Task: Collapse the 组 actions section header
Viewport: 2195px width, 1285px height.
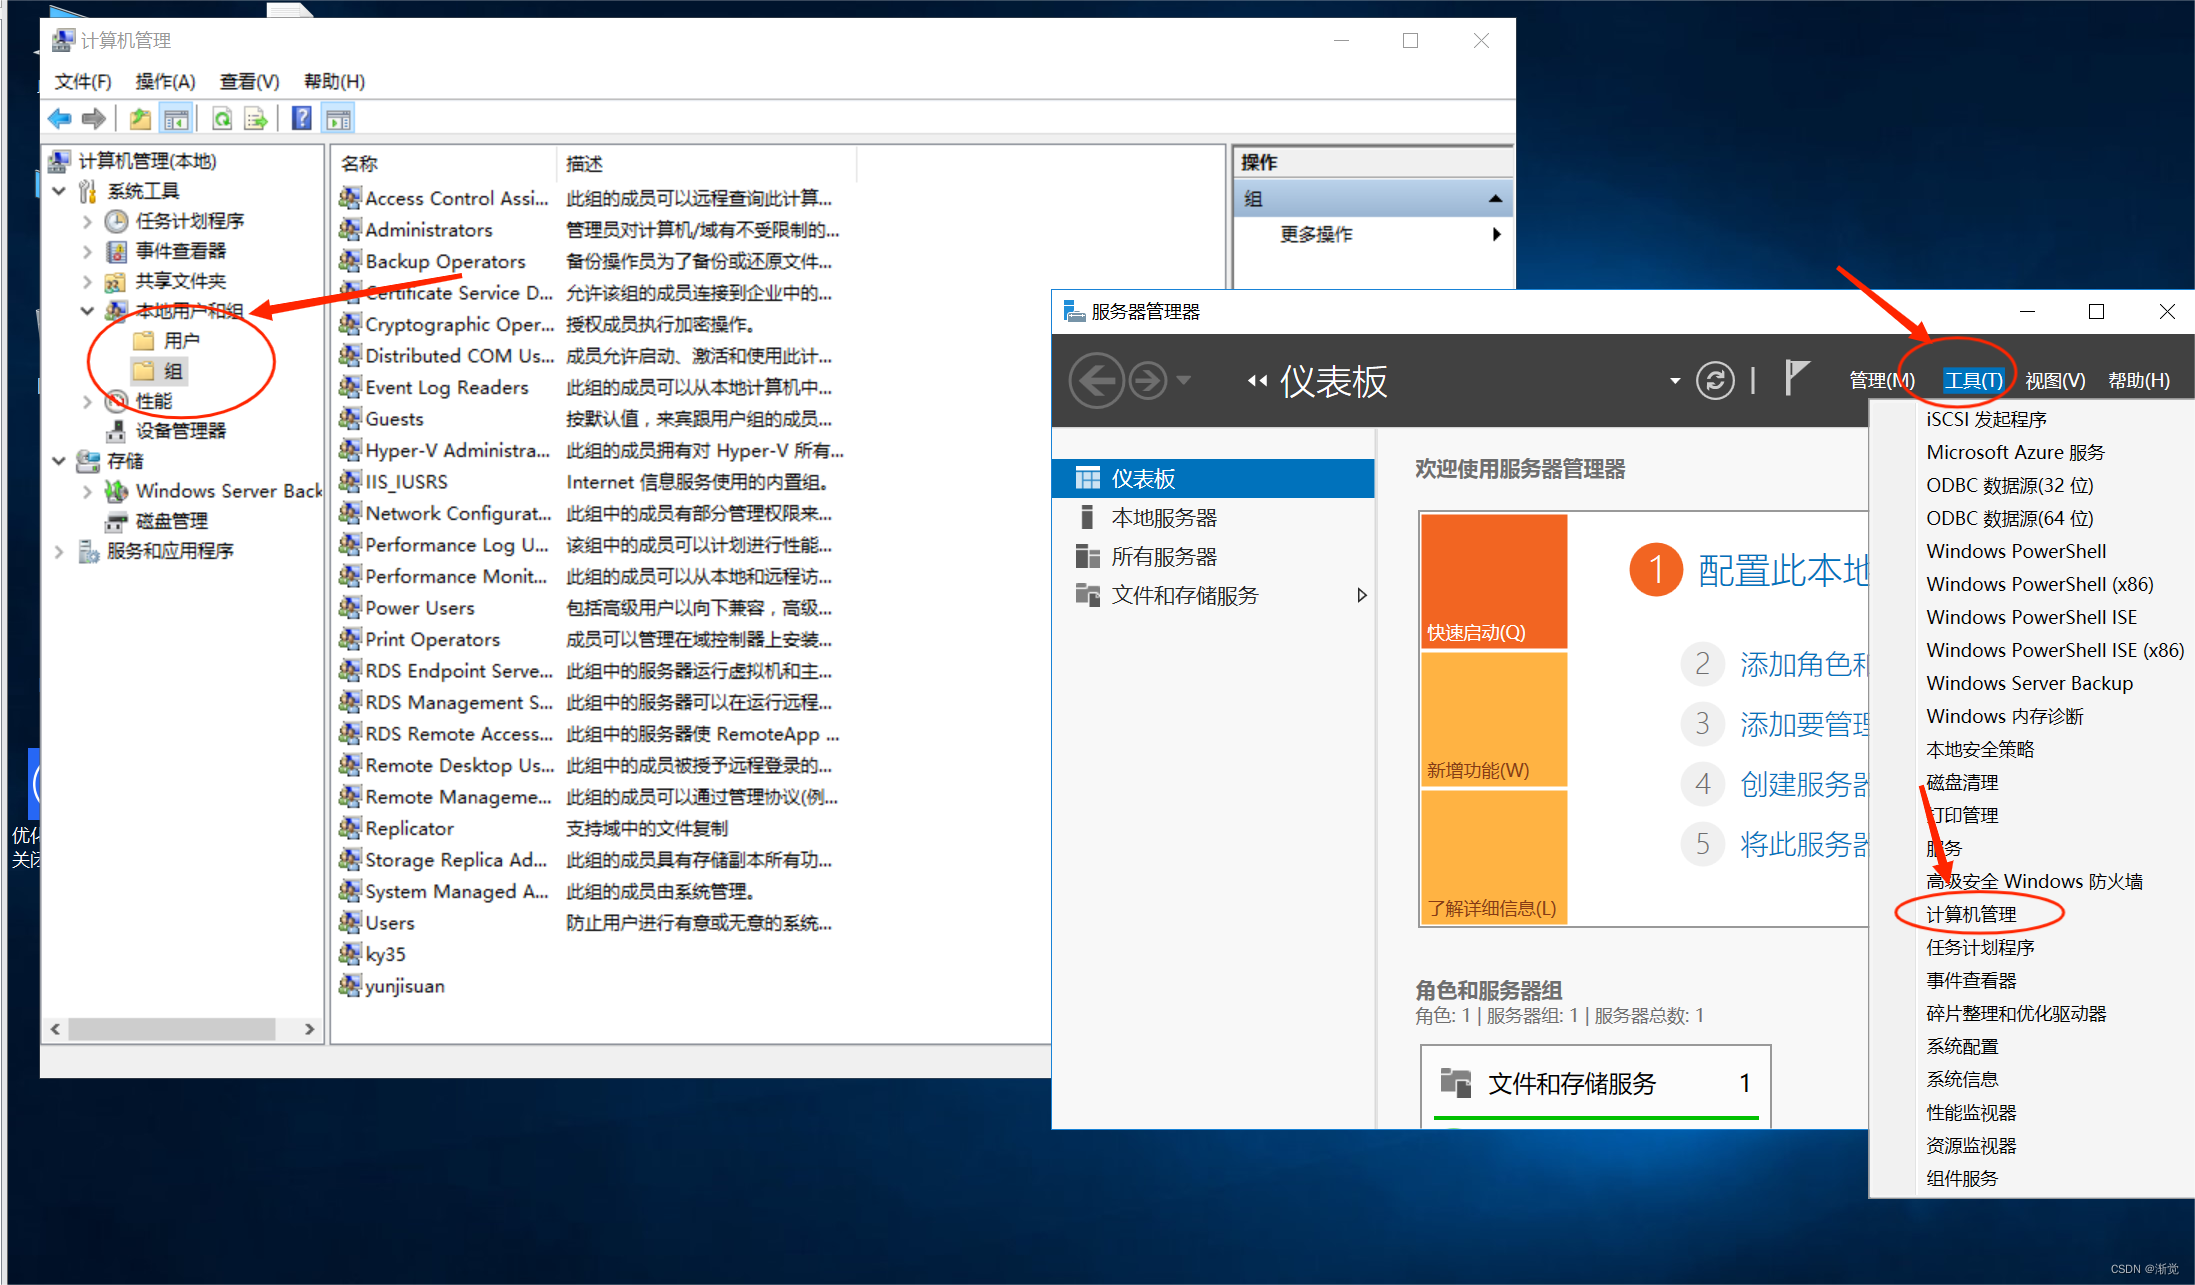Action: point(1495,199)
